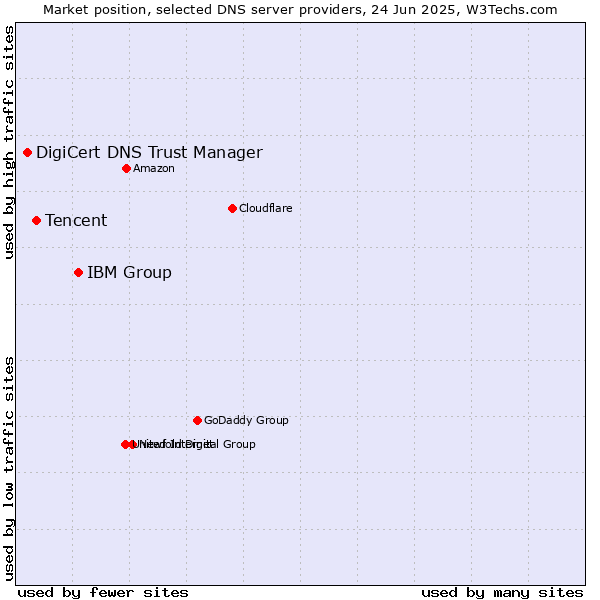The width and height of the screenshot is (600, 600).
Task: Click the GoDaddy Group red data point
Action: [x=197, y=421]
